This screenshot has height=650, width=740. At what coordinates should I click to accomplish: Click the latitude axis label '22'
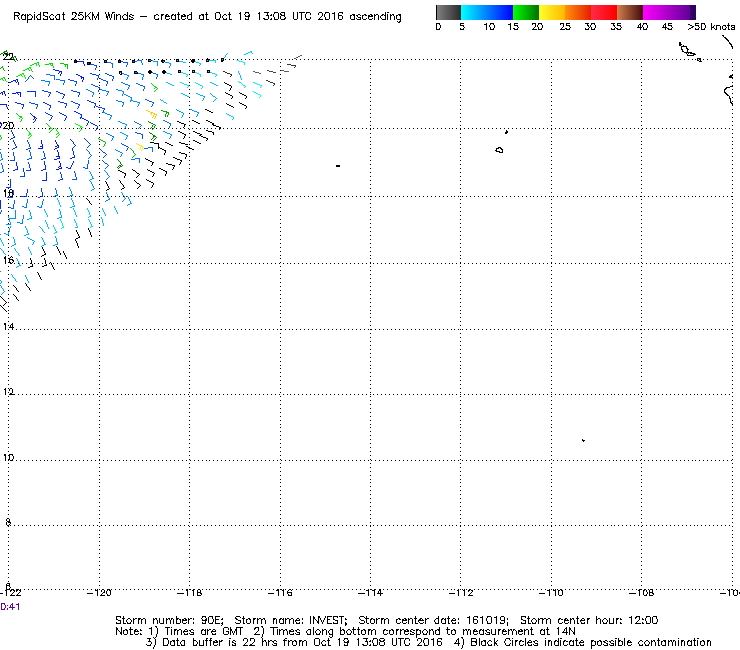[x=8, y=57]
